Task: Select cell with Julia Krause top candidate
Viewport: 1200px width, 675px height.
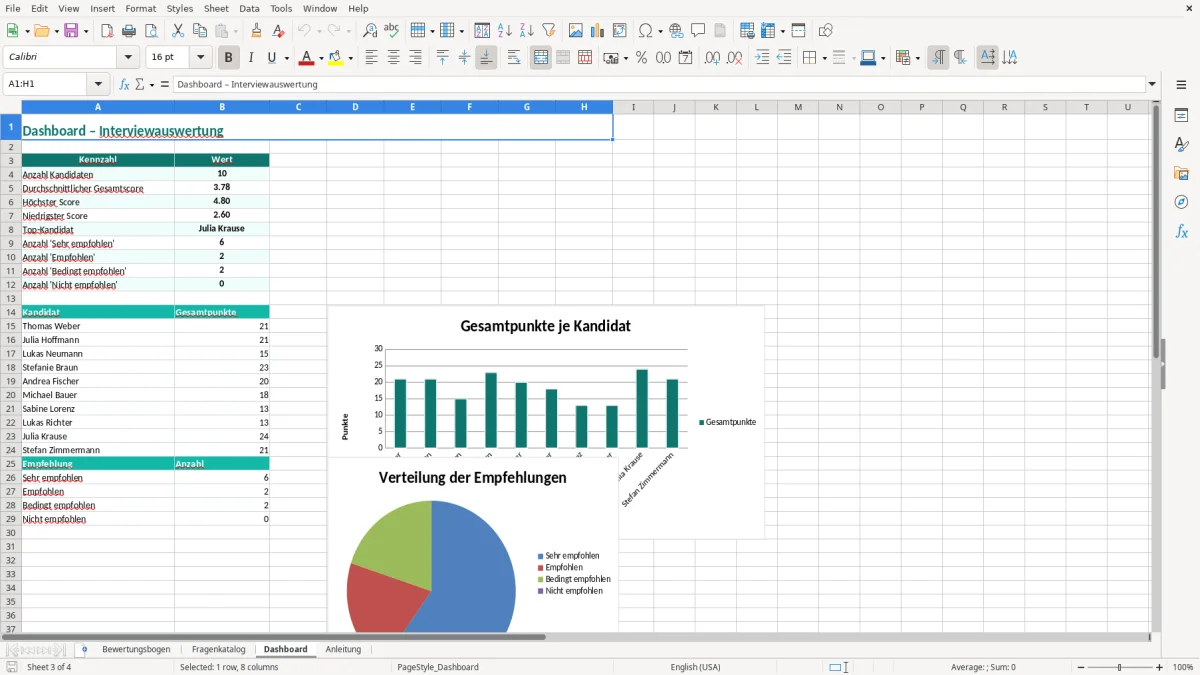Action: (x=221, y=229)
